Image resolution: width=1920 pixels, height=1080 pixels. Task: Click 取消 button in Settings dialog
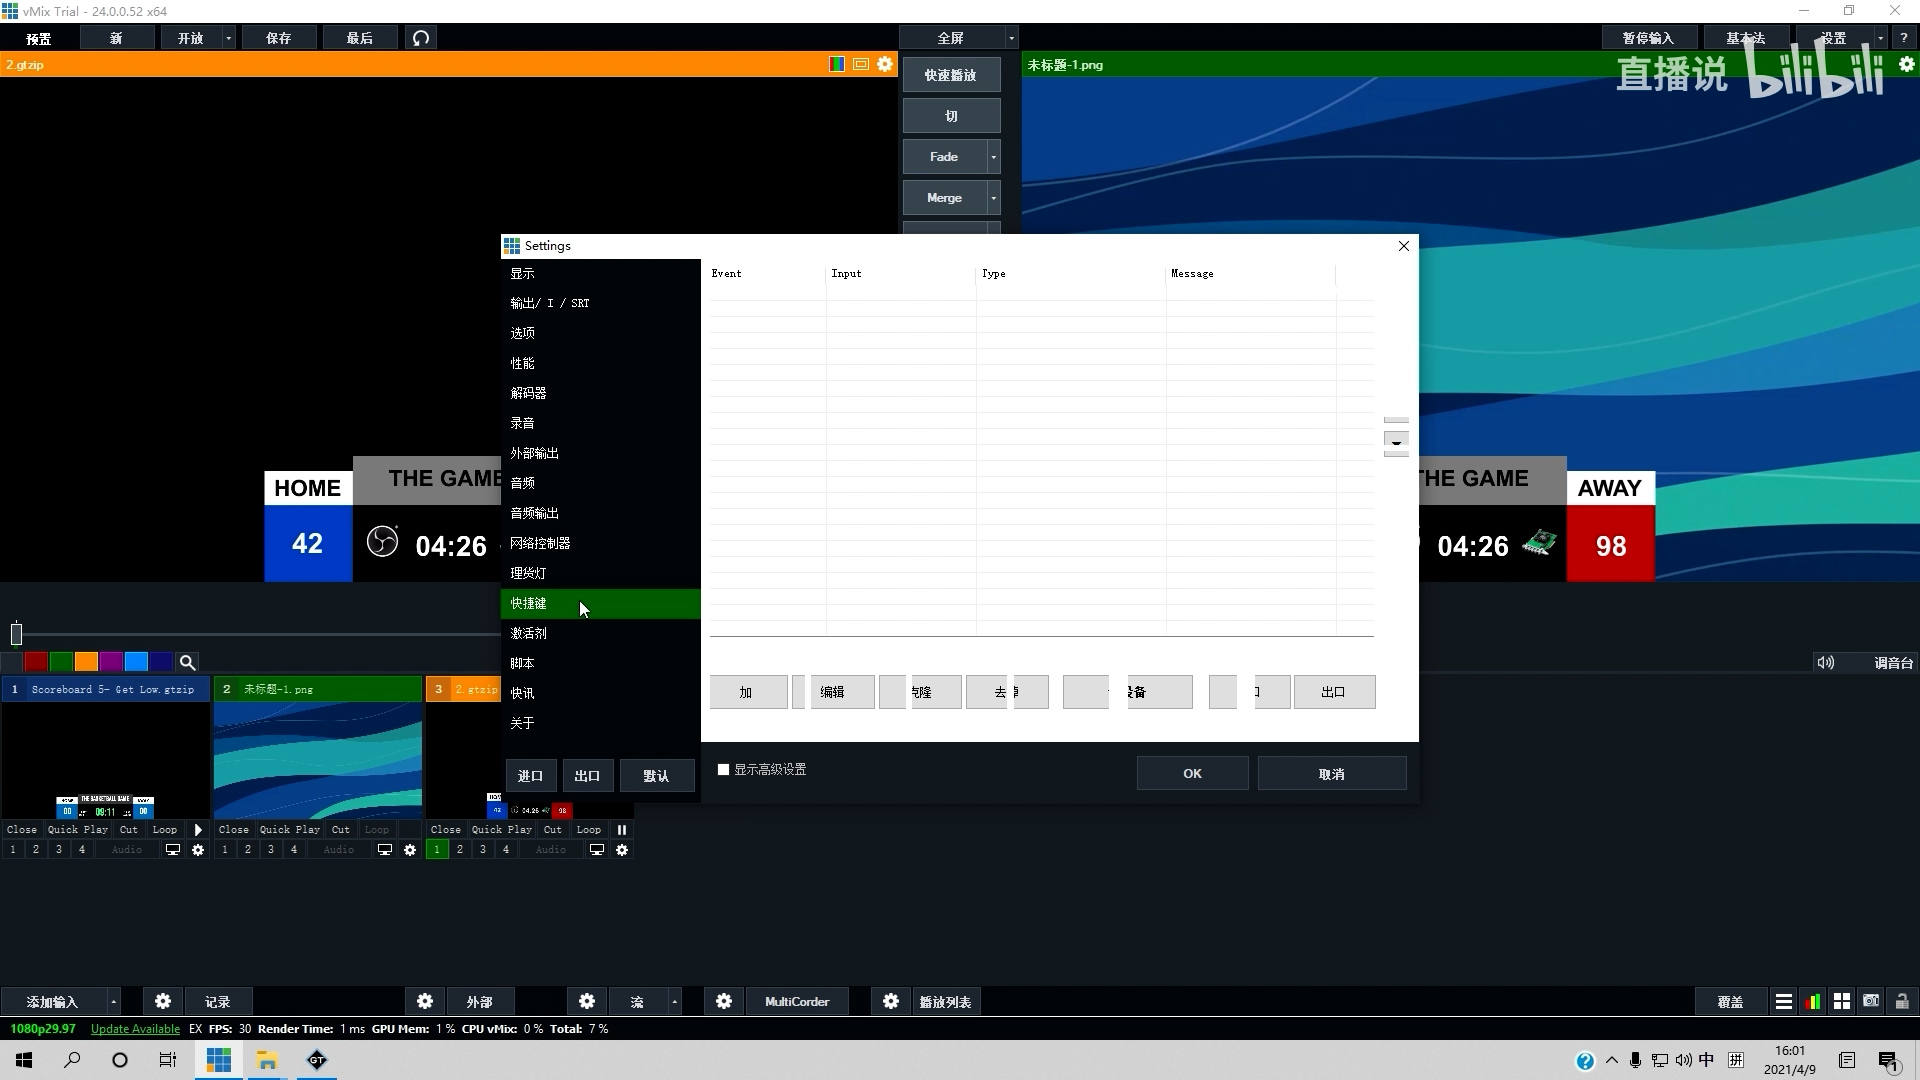1331,773
